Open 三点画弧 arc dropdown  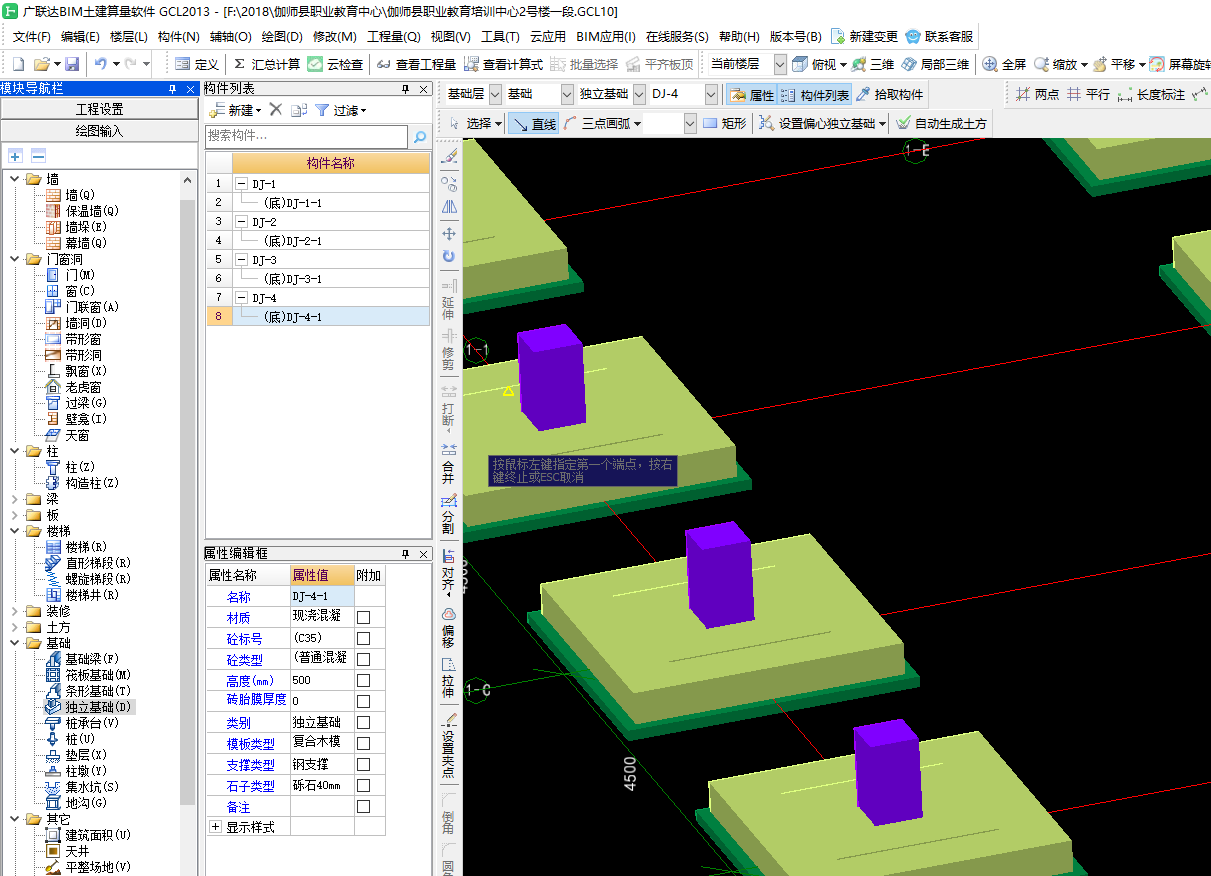pyautogui.click(x=636, y=124)
